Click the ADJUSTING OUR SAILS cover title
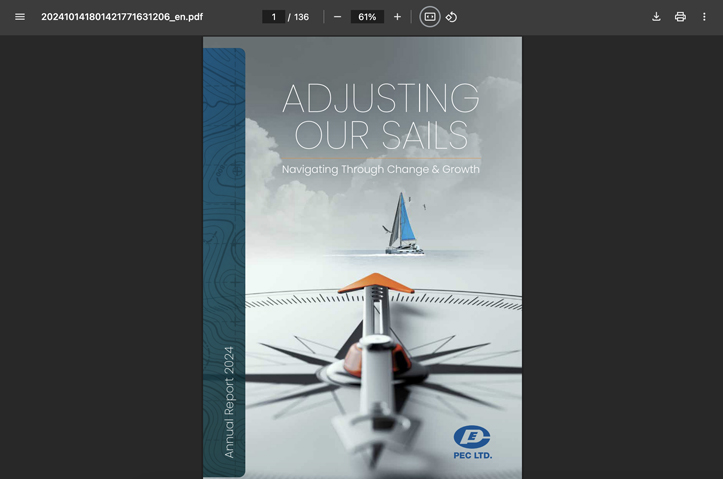Image resolution: width=723 pixels, height=479 pixels. click(381, 116)
